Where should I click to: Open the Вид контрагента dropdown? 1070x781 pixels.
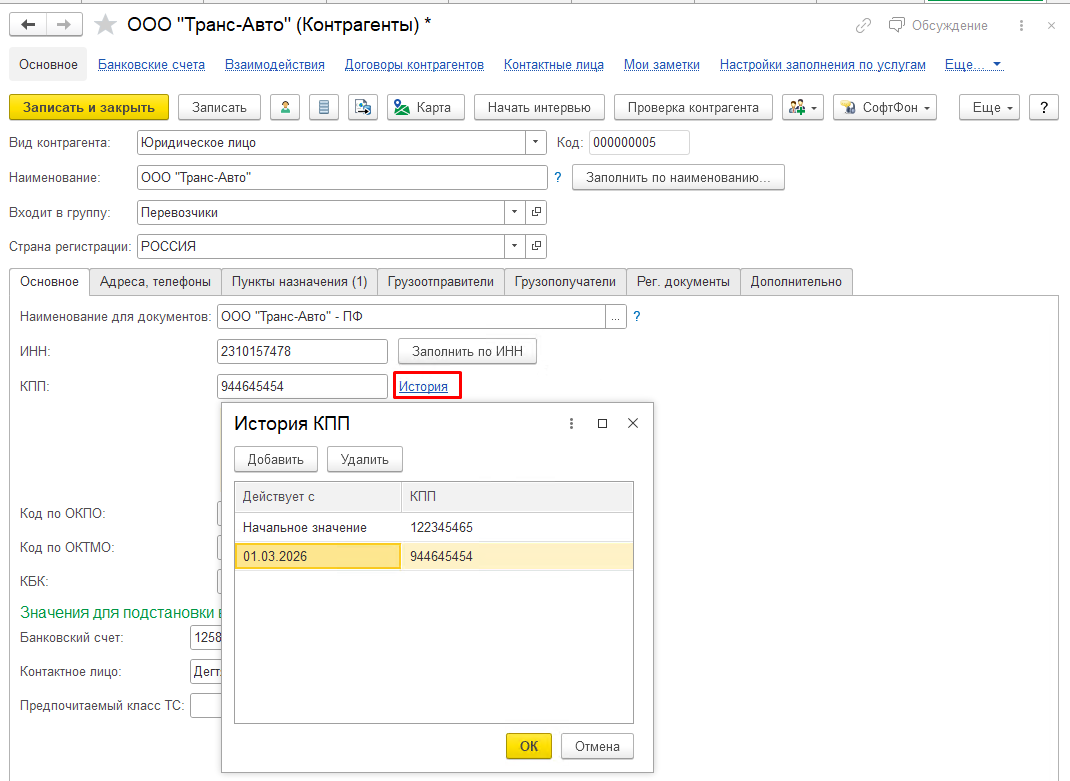pos(537,143)
